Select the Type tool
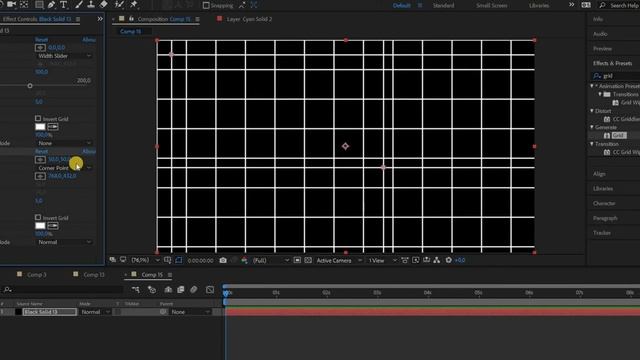This screenshot has width=640, height=360. coord(63,4)
